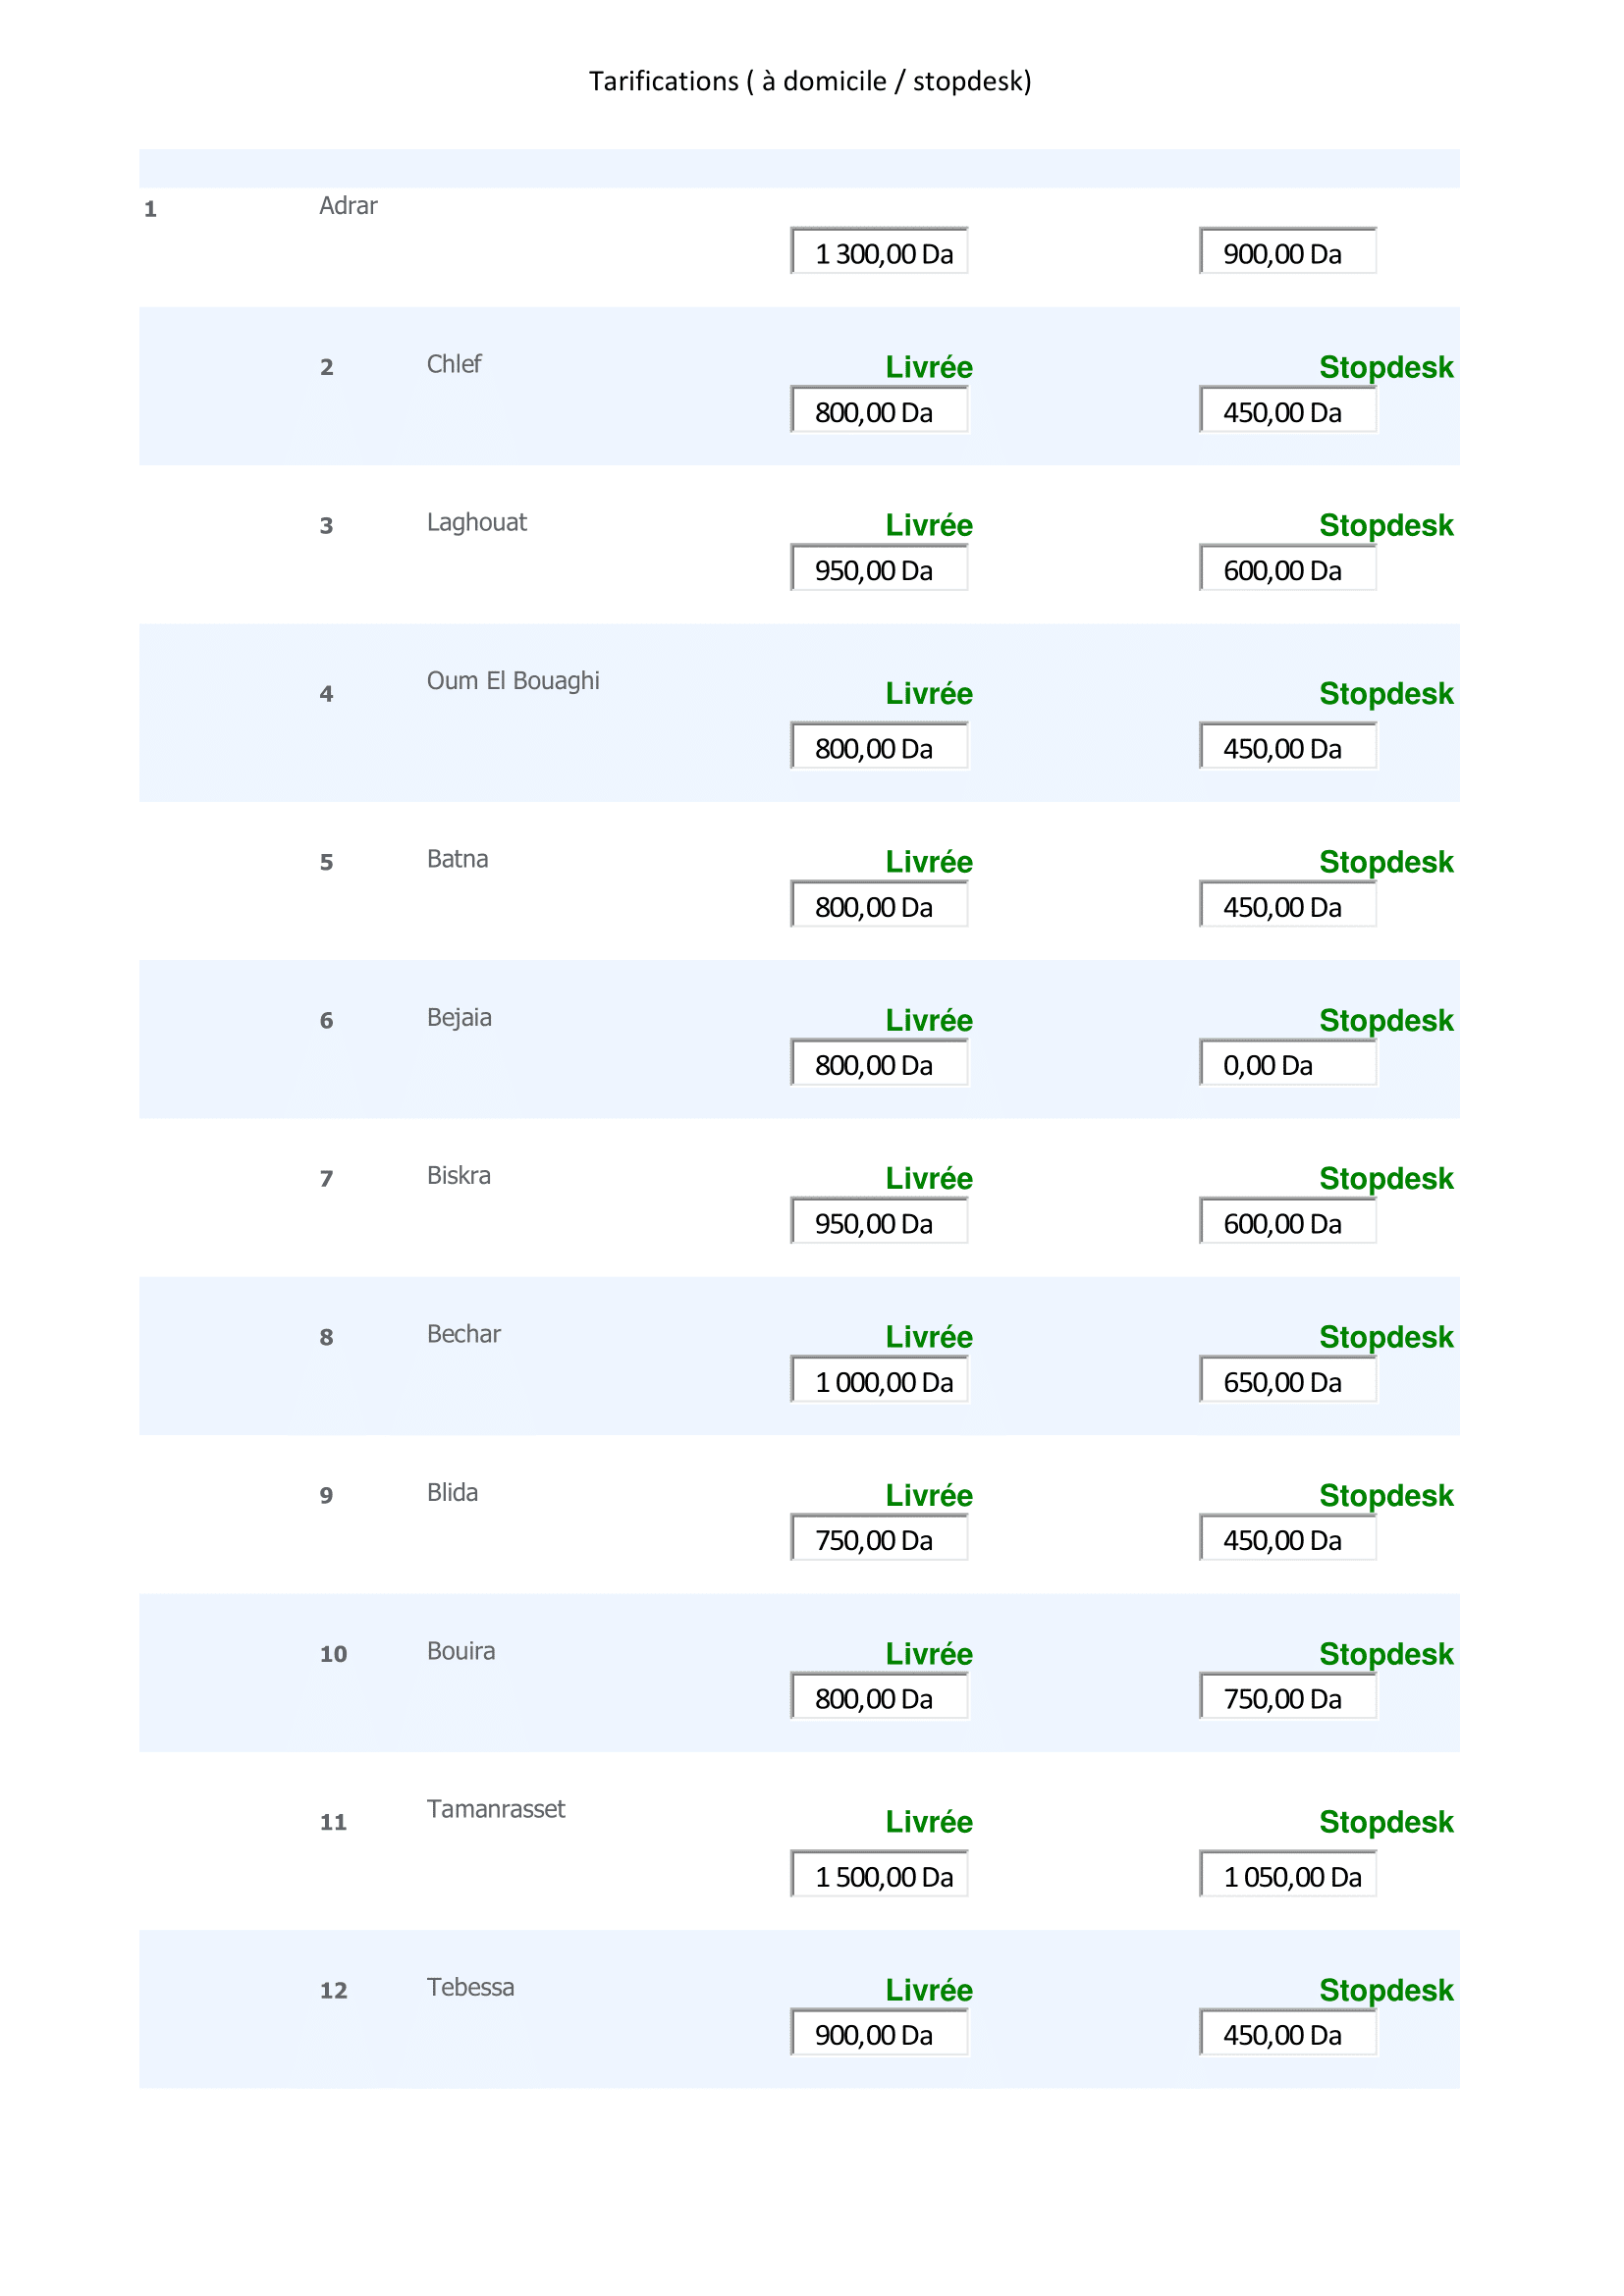
Task: Select Bechar 1 000,00 Da delivery field
Action: tap(879, 1379)
